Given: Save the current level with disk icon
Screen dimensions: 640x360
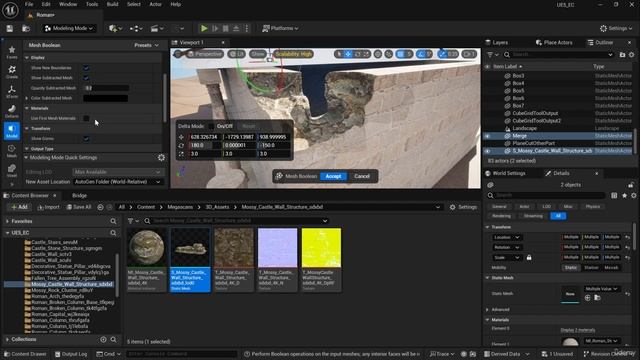Looking at the screenshot, I should pos(10,28).
